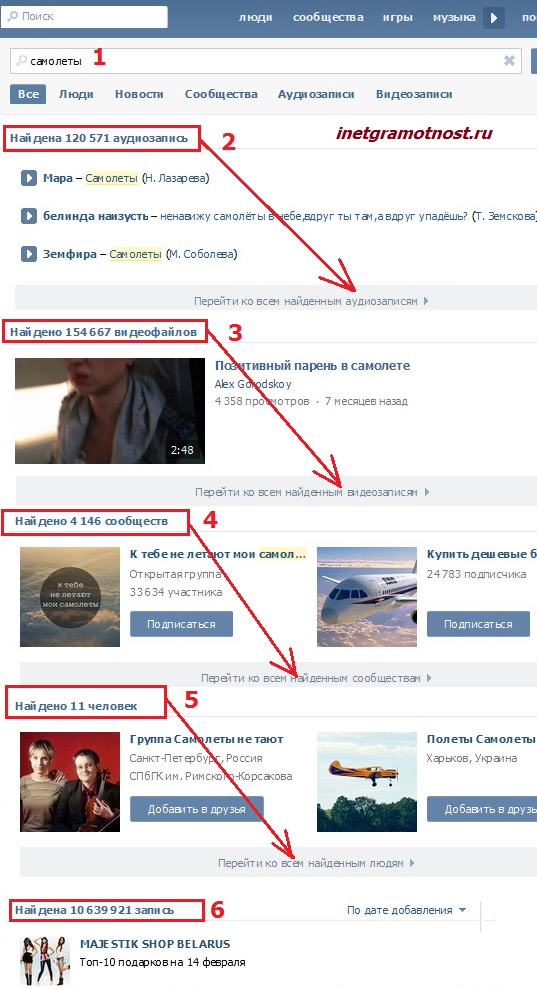Image resolution: width=537 pixels, height=990 pixels.
Task: Click the самолеты search input field
Action: click(266, 61)
